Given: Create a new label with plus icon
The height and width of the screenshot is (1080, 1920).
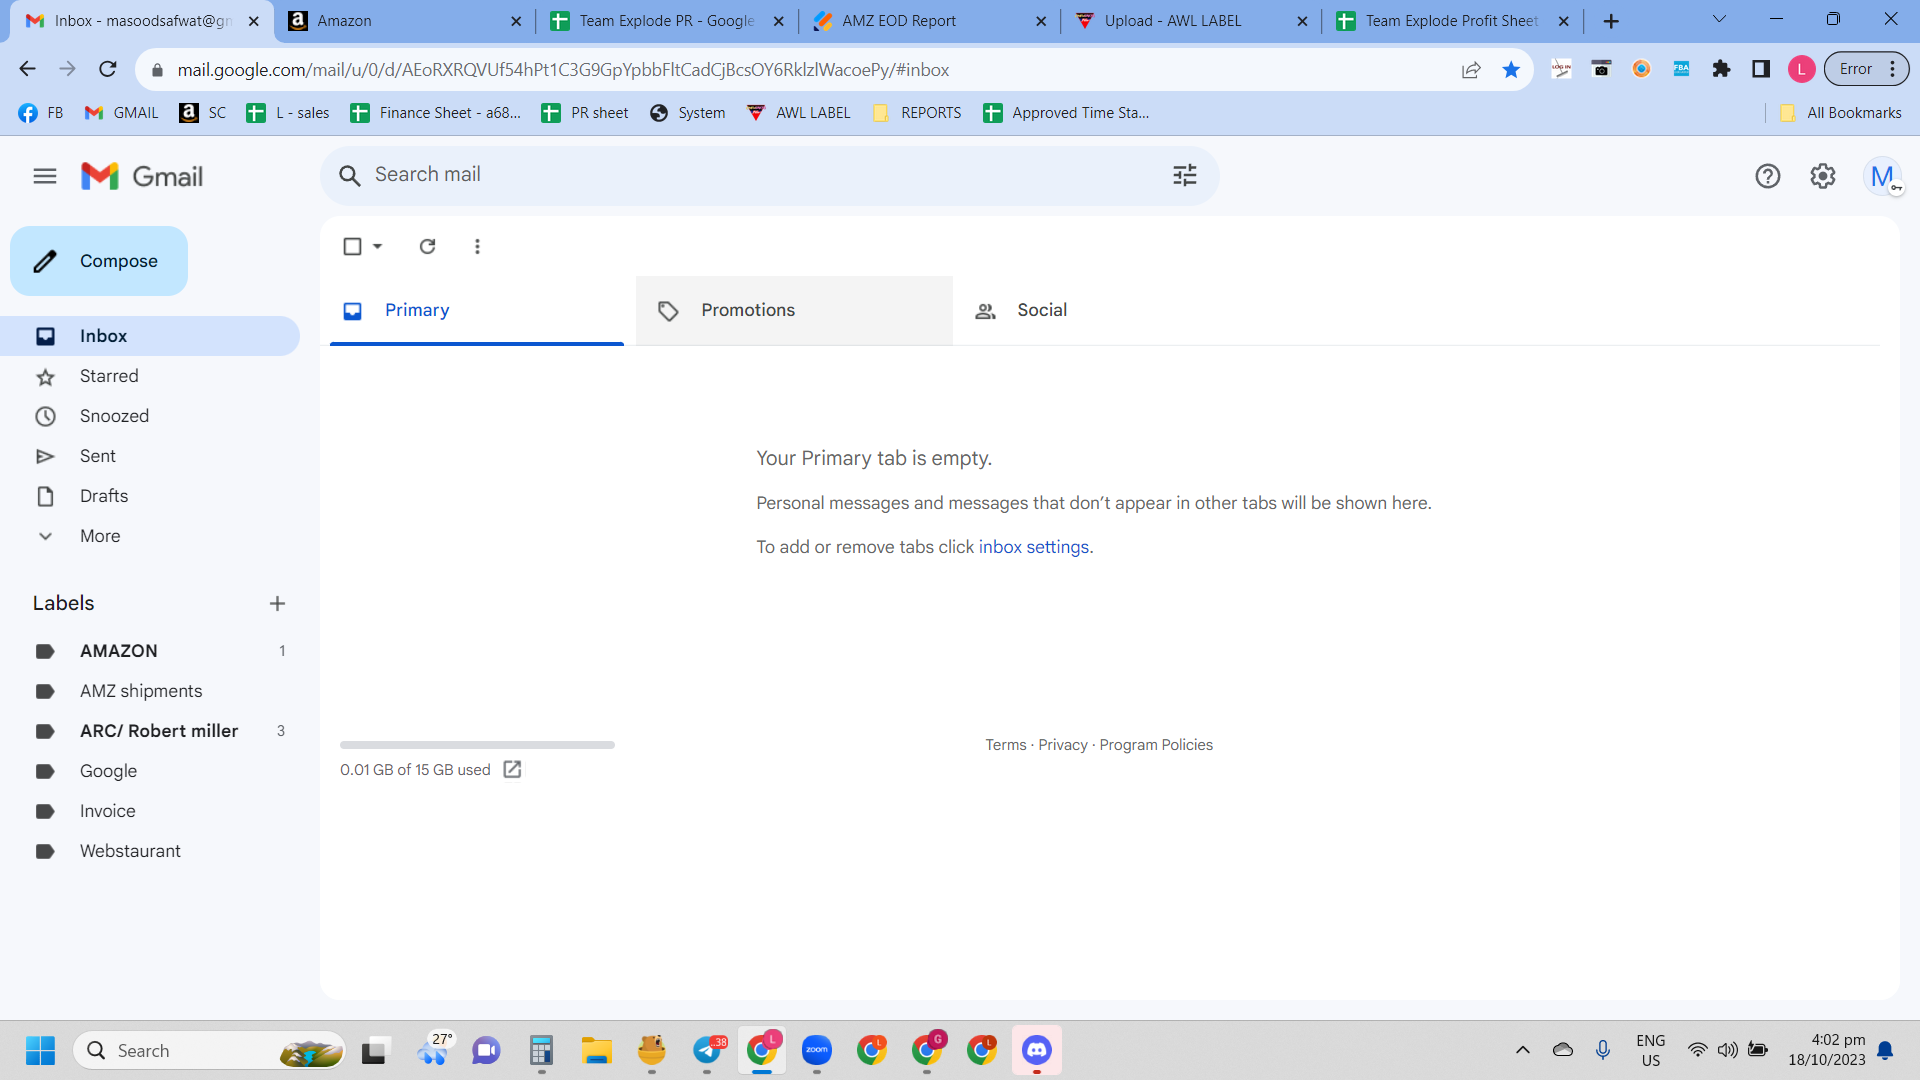Looking at the screenshot, I should click(x=277, y=603).
